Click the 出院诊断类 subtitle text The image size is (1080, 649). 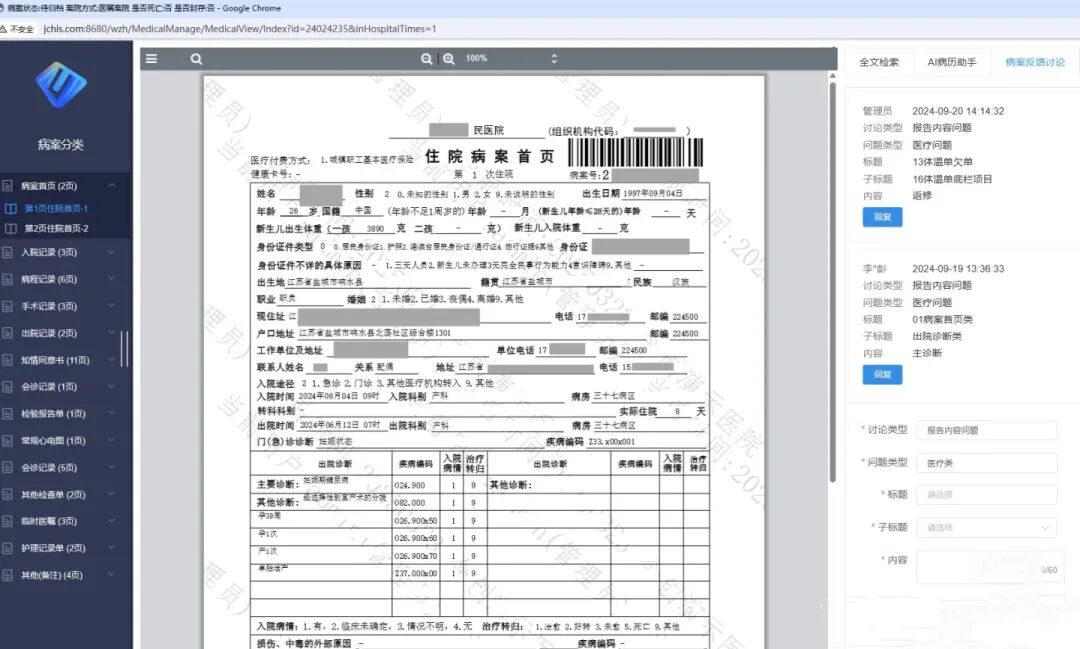[x=937, y=336]
